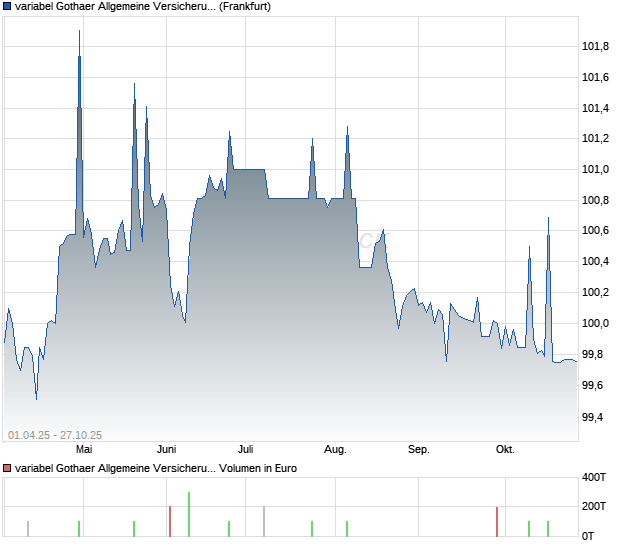
Task: Click the red volume bar before Okt.
Action: click(x=497, y=522)
